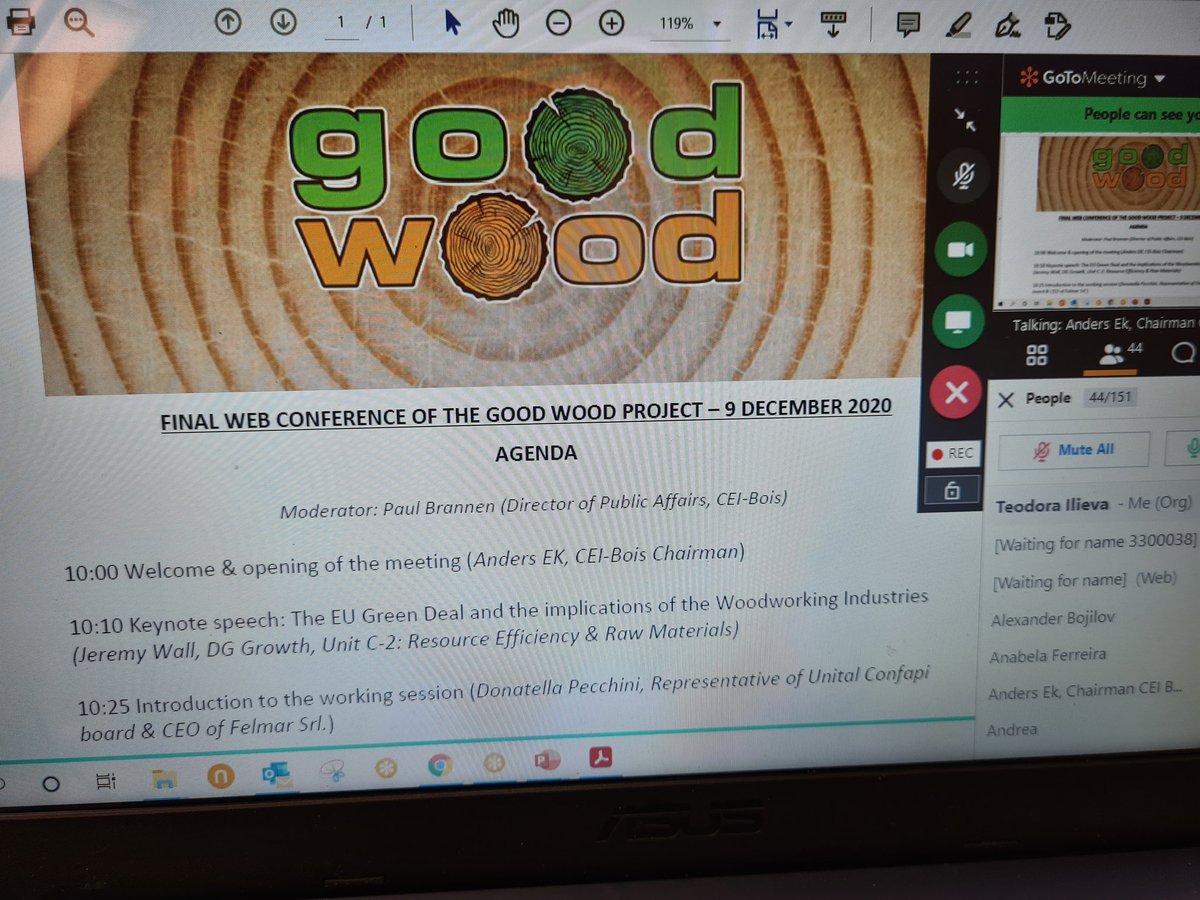Toggle the meeting lock padlock icon
This screenshot has height=900, width=1200.
(x=952, y=490)
